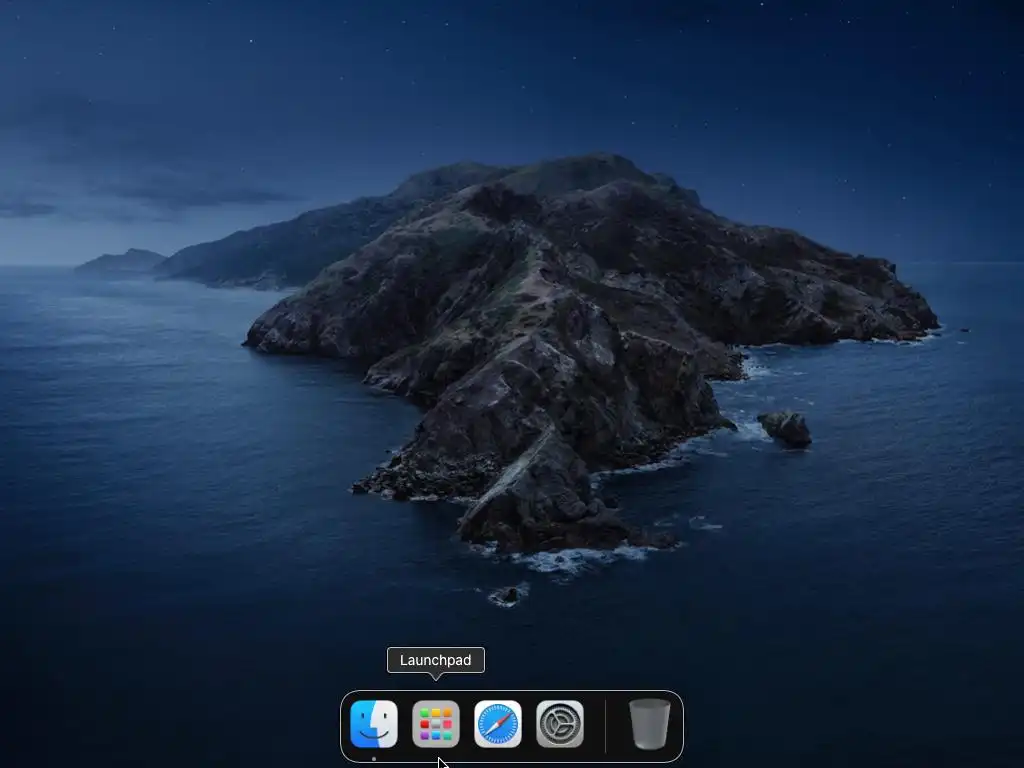Launch the Safari browser
The width and height of the screenshot is (1024, 768).
coord(498,724)
